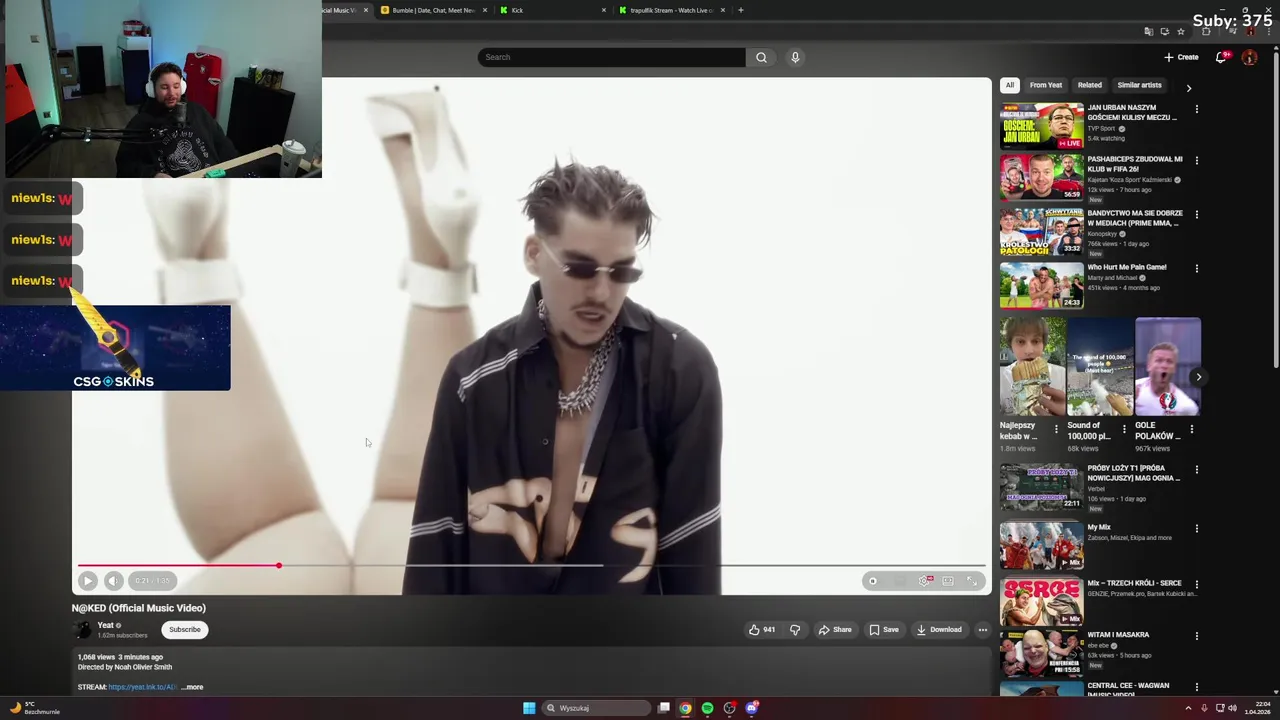
Task: Open options menu for PRÓBY LOŻY T1 video
Action: pyautogui.click(x=1196, y=470)
